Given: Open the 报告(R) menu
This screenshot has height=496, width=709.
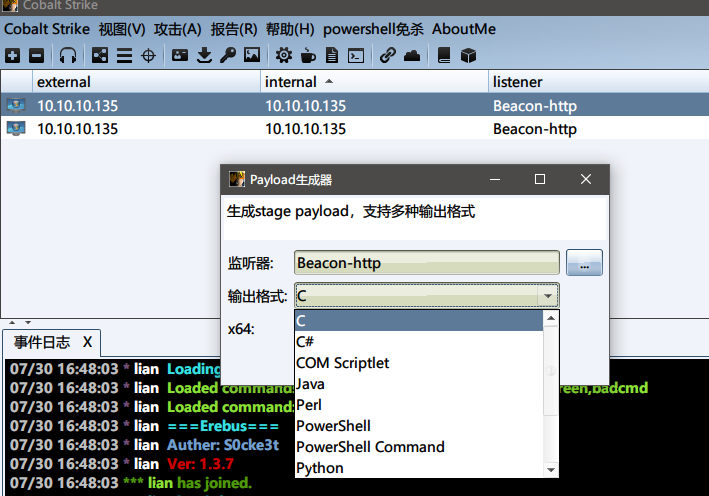Looking at the screenshot, I should tap(234, 29).
